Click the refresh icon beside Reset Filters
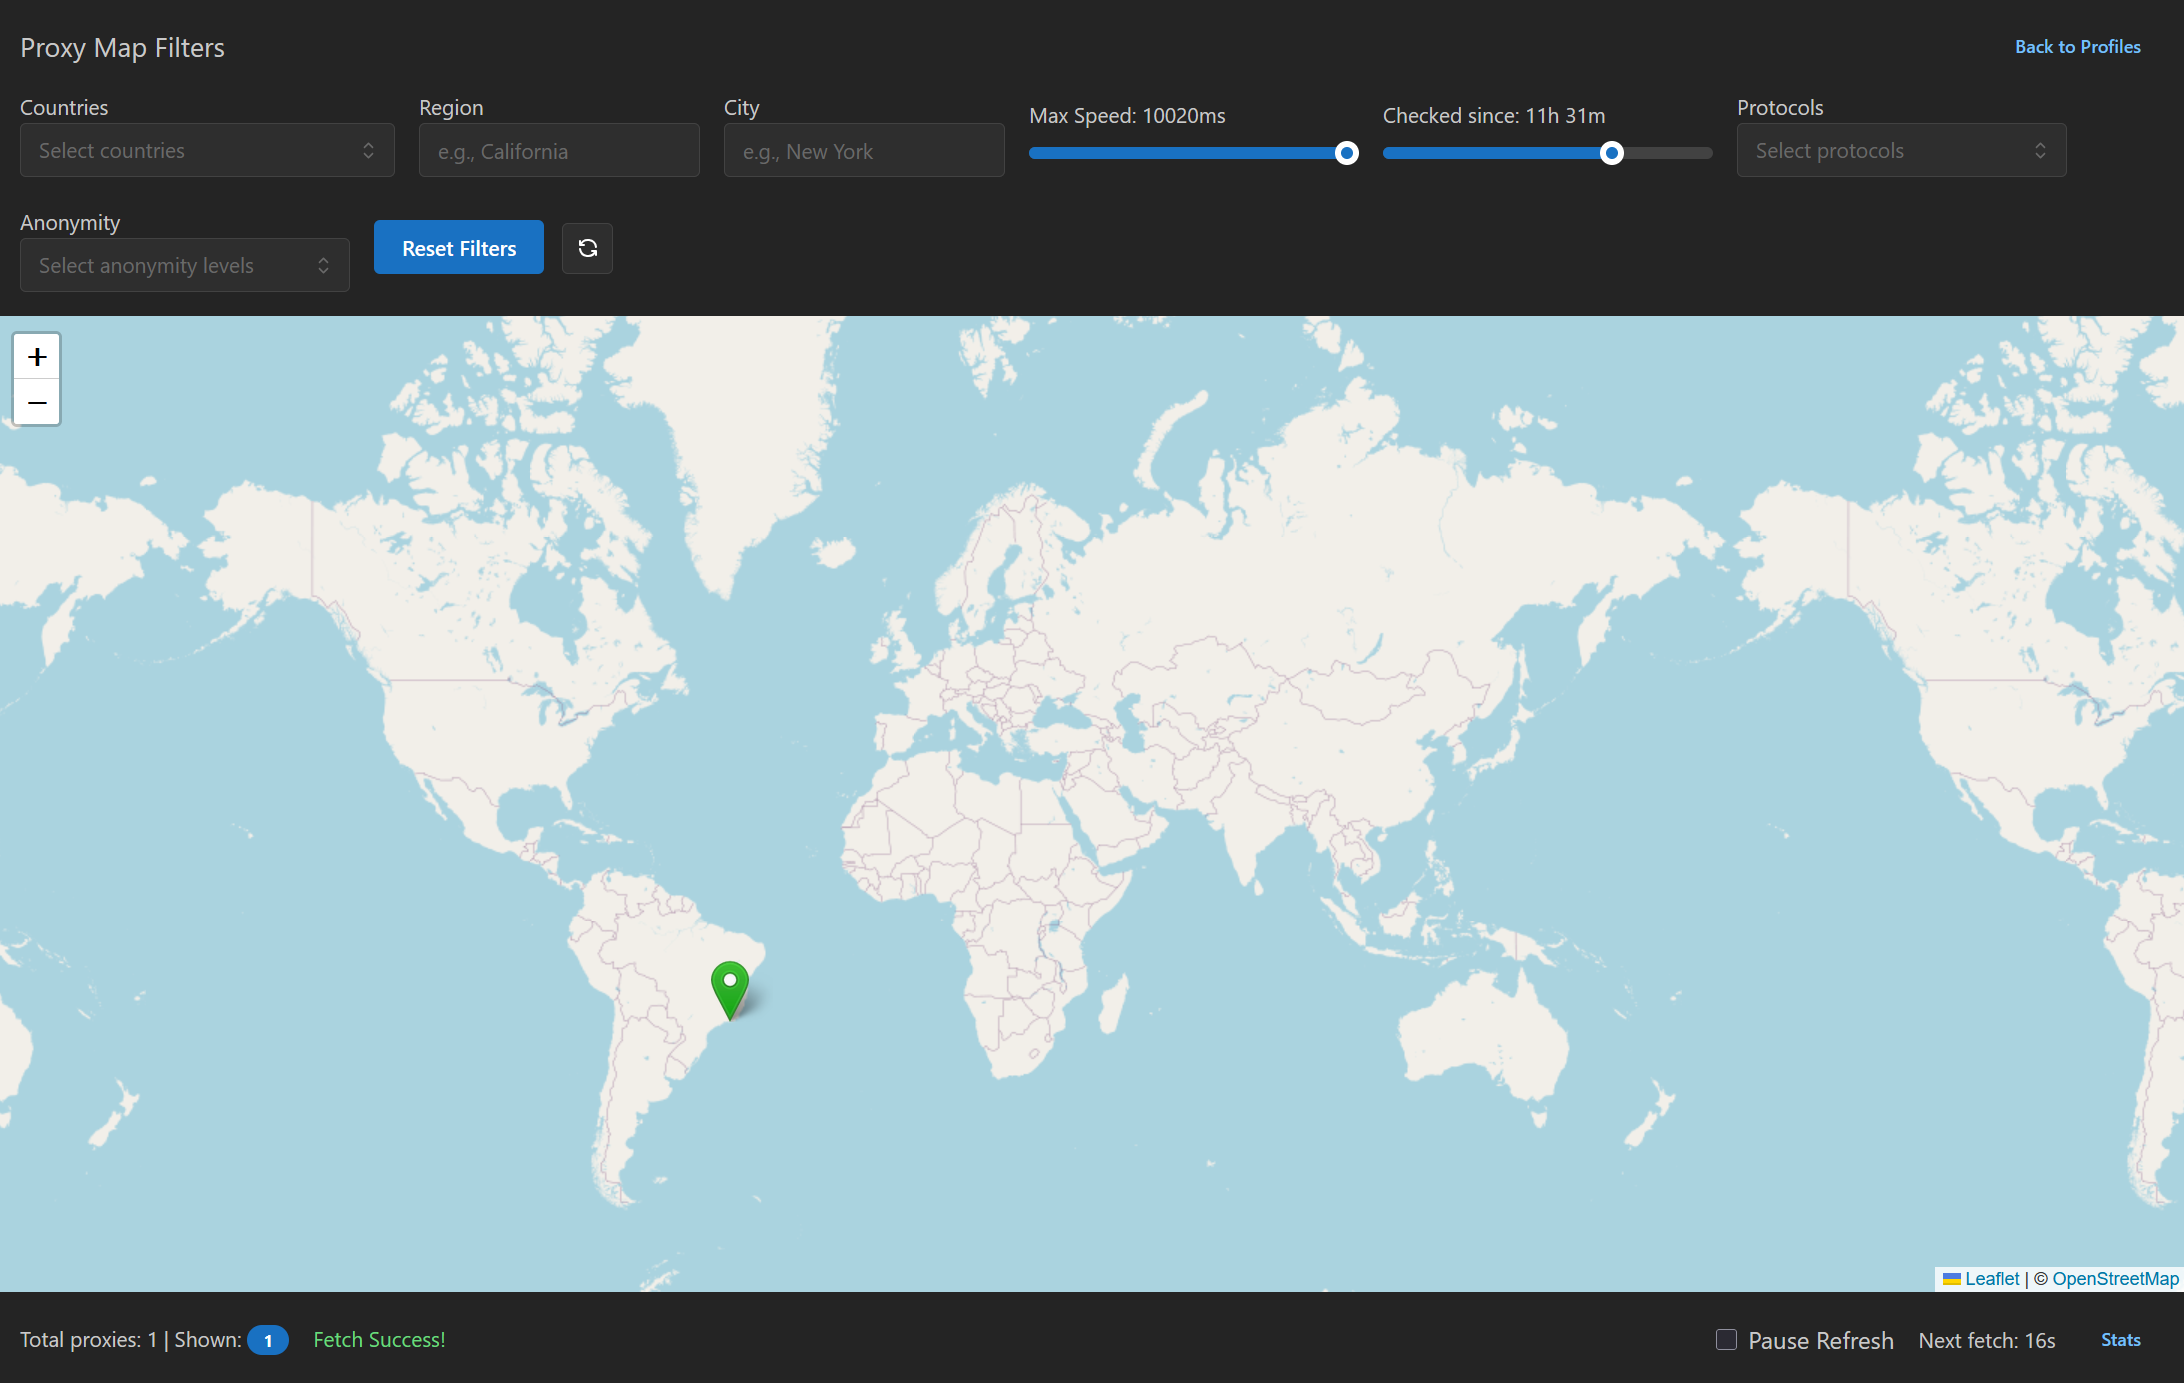Image resolution: width=2184 pixels, height=1383 pixels. (587, 248)
